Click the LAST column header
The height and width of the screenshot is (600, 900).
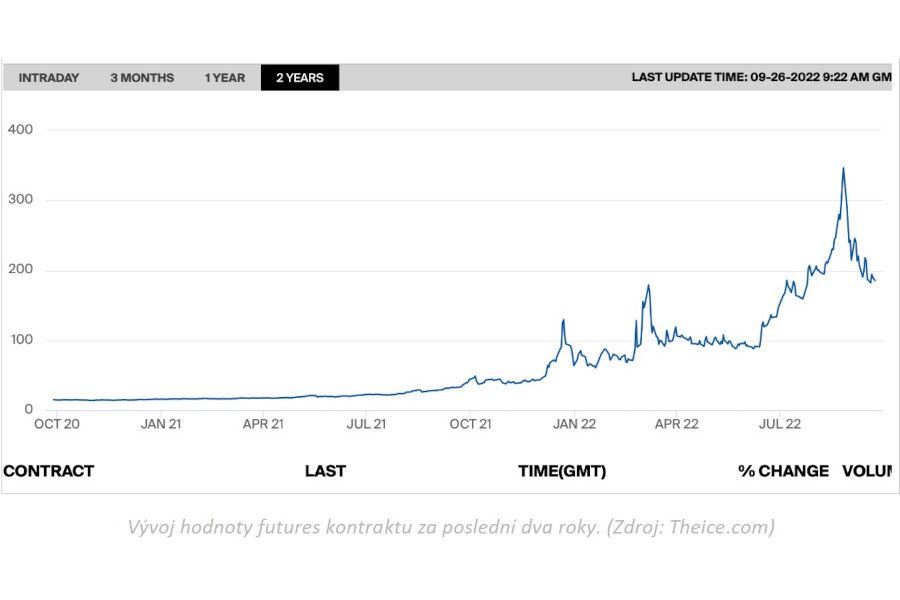325,471
